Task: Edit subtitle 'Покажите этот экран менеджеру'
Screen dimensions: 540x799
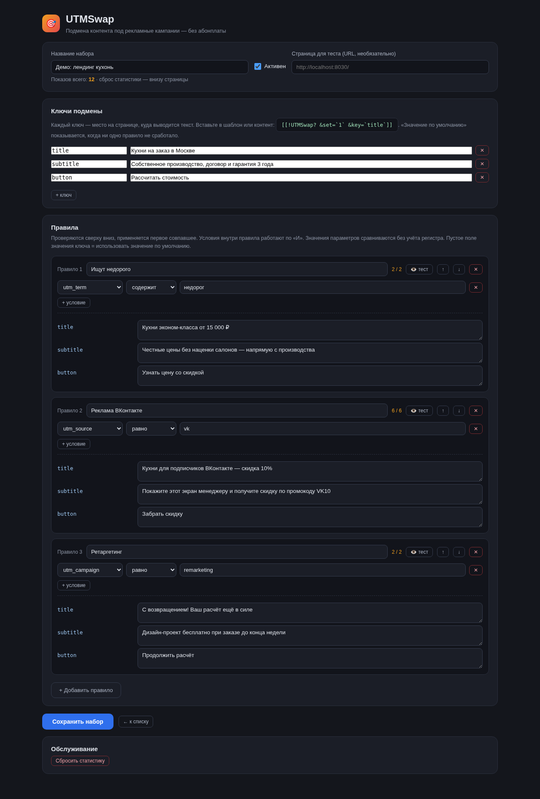Action: [x=310, y=494]
